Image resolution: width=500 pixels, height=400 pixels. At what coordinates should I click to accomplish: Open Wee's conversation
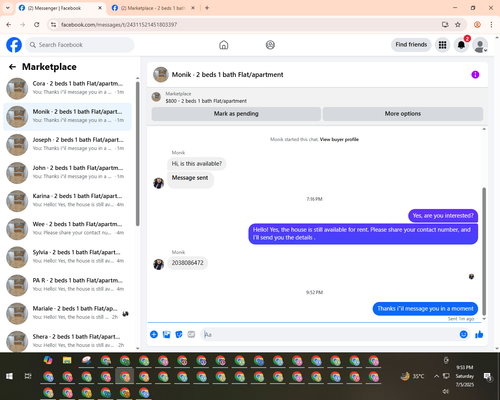pyautogui.click(x=67, y=229)
